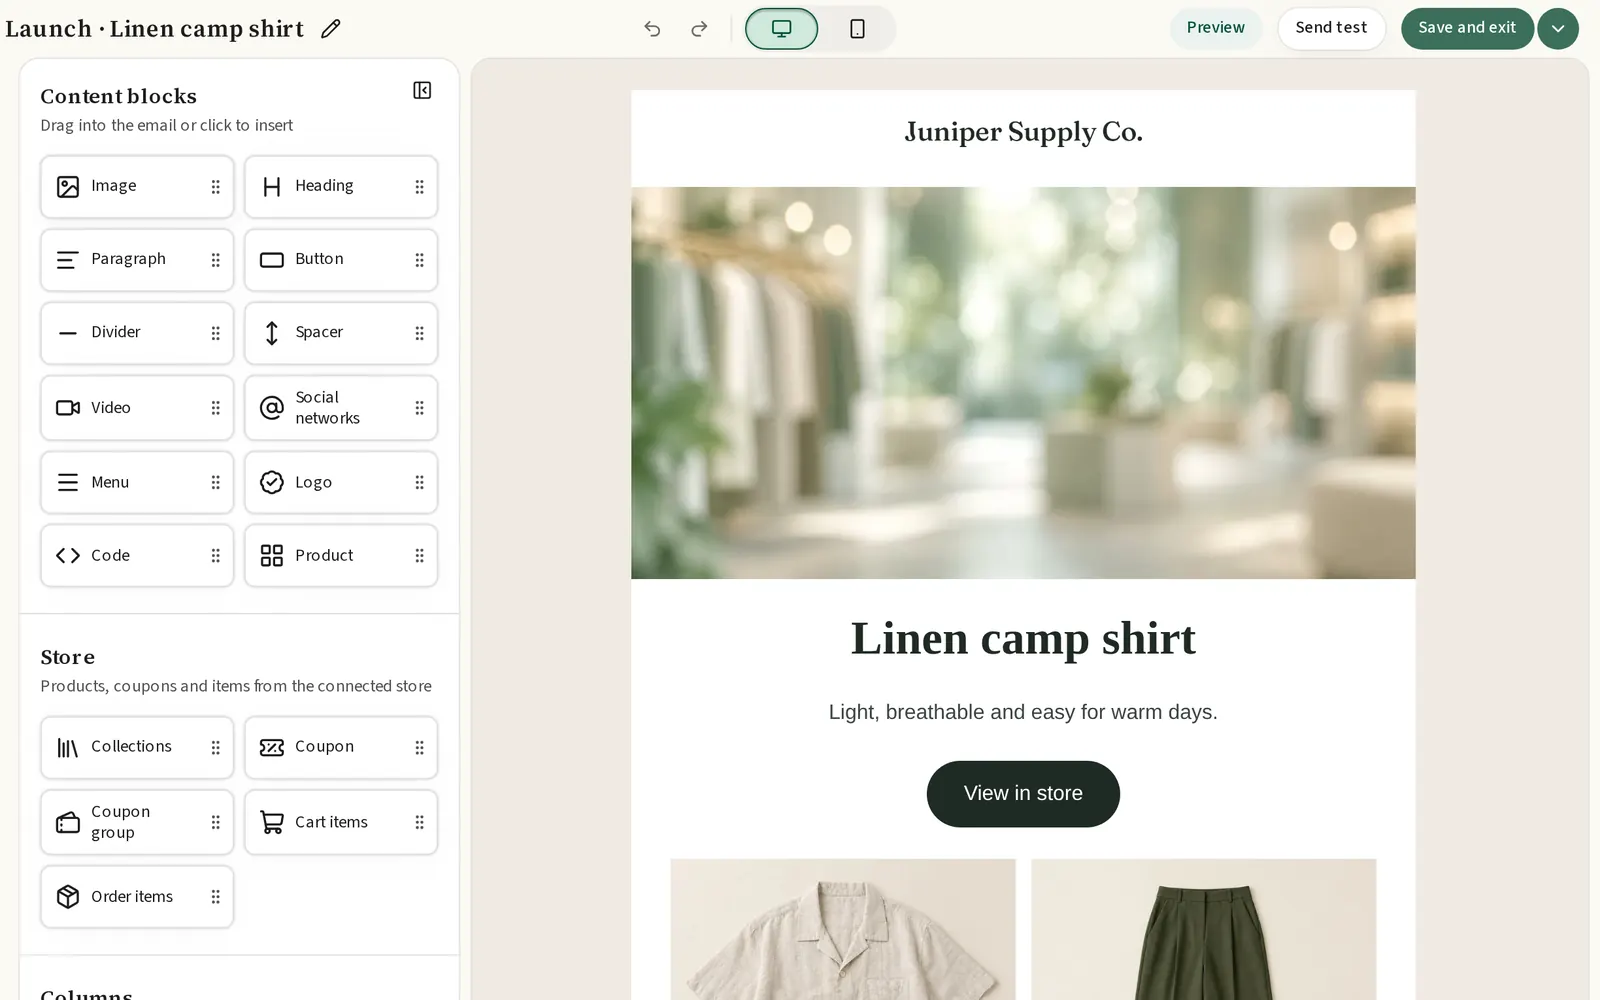Collapse the Content blocks panel
This screenshot has width=1600, height=1000.
pos(422,91)
